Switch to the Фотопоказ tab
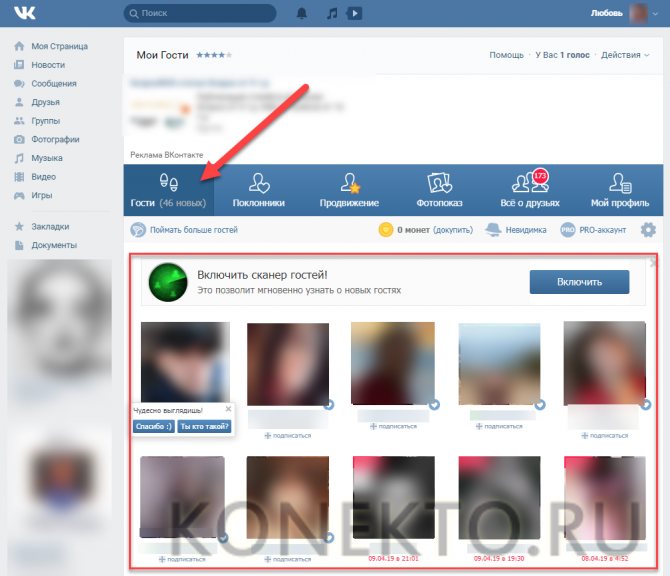 439,190
